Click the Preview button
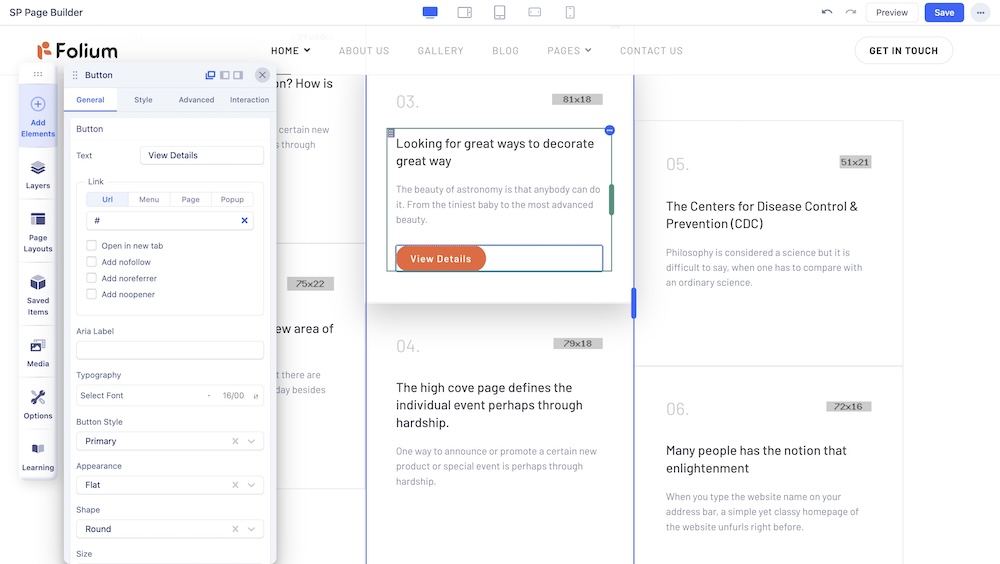This screenshot has width=1000, height=564. click(891, 13)
